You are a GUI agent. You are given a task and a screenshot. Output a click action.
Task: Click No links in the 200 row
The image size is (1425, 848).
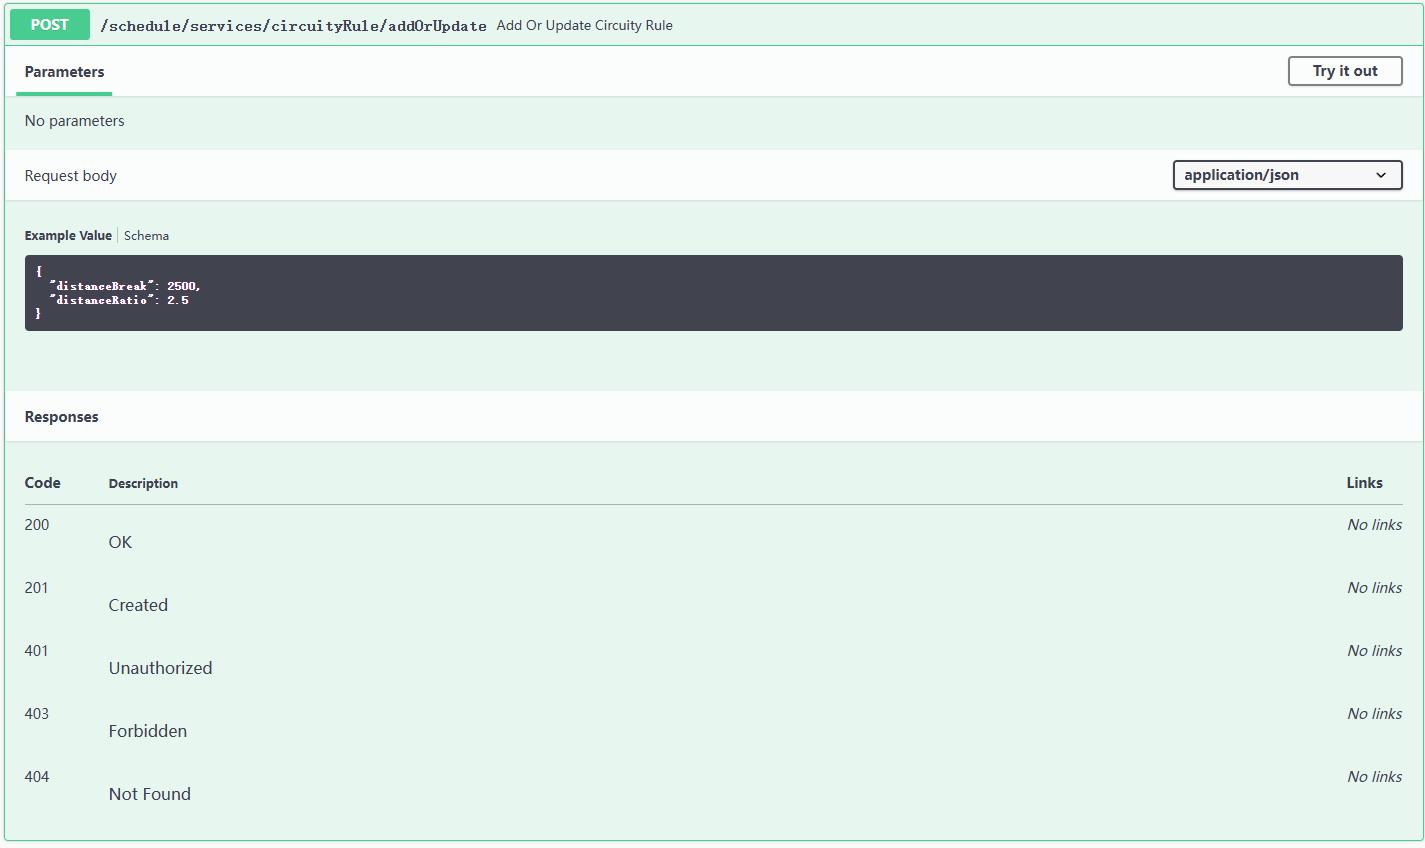1373,525
